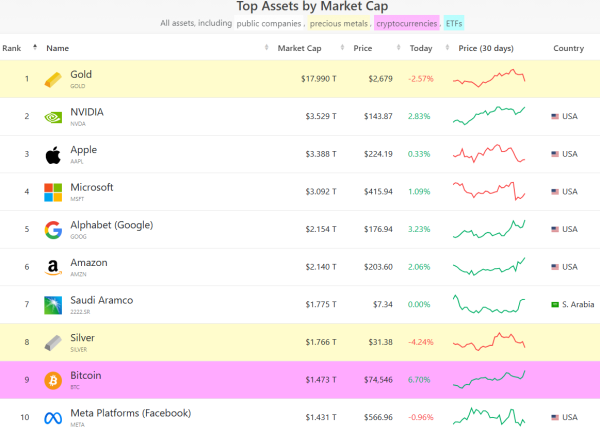Image resolution: width=600 pixels, height=434 pixels.
Task: Click the Today column header
Action: [x=421, y=48]
